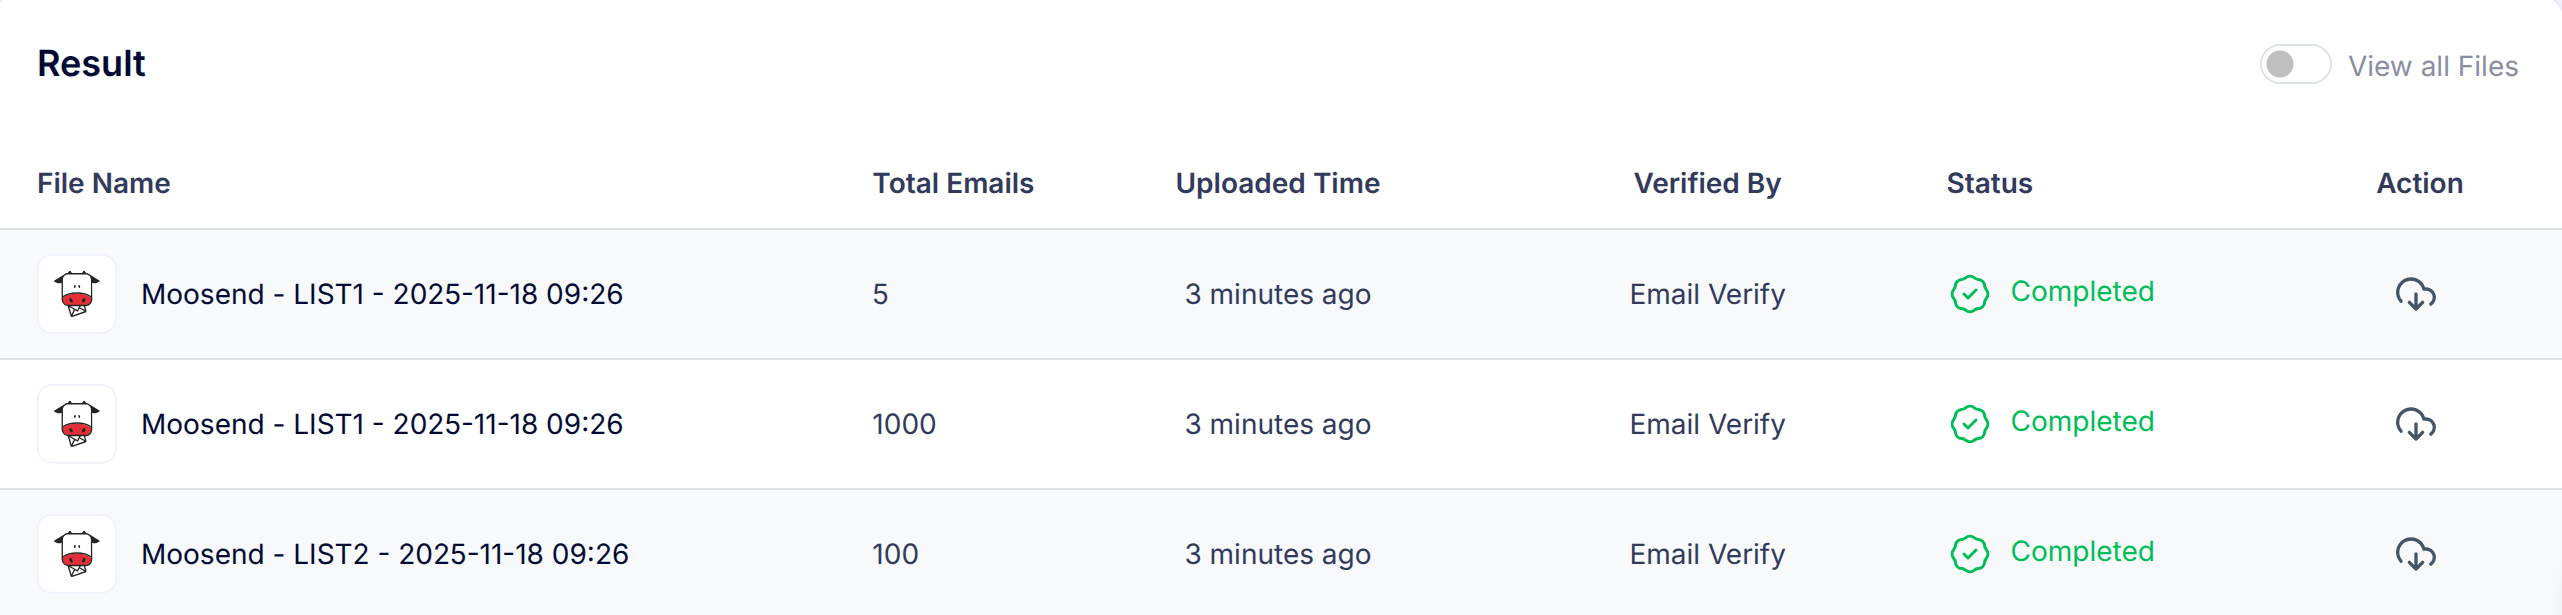2562x615 pixels.
Task: Select the row with 100 total emails
Action: click(1281, 554)
